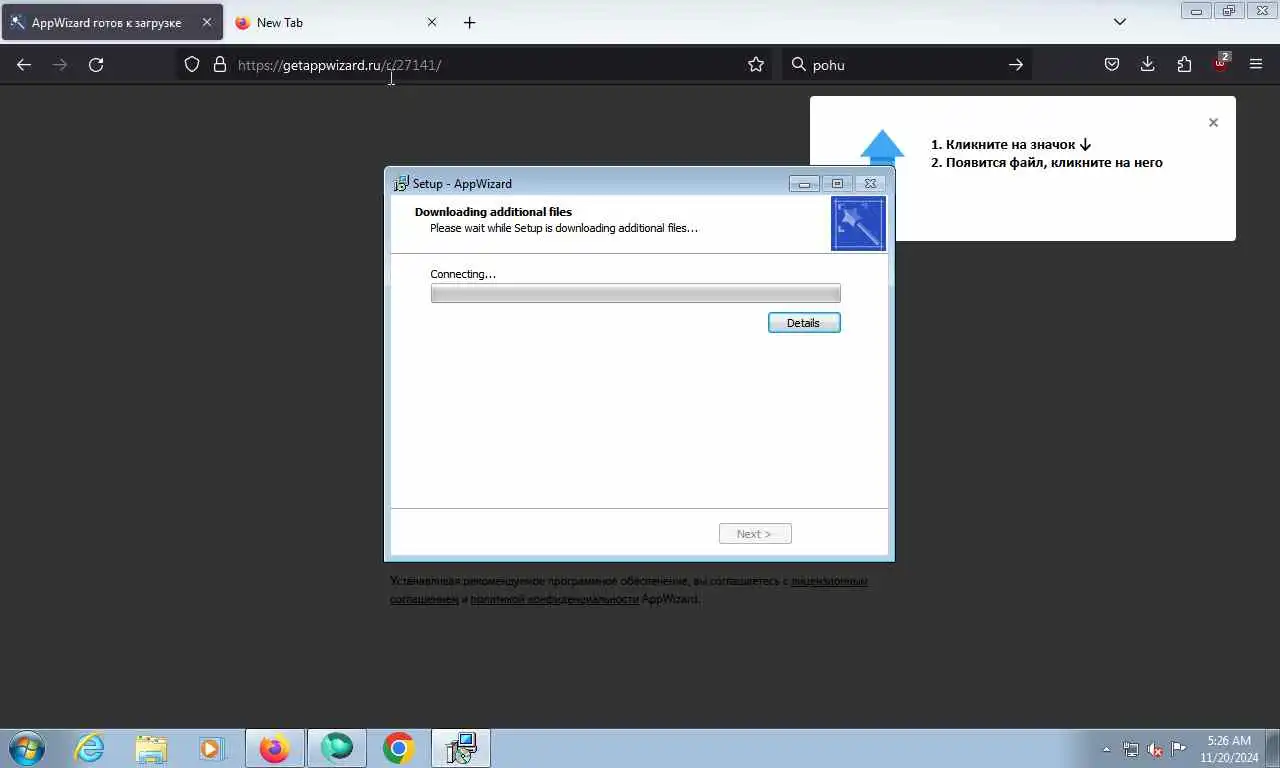Open the Extensions puzzle icon
Screen dimensions: 1280x768
coord(1184,64)
